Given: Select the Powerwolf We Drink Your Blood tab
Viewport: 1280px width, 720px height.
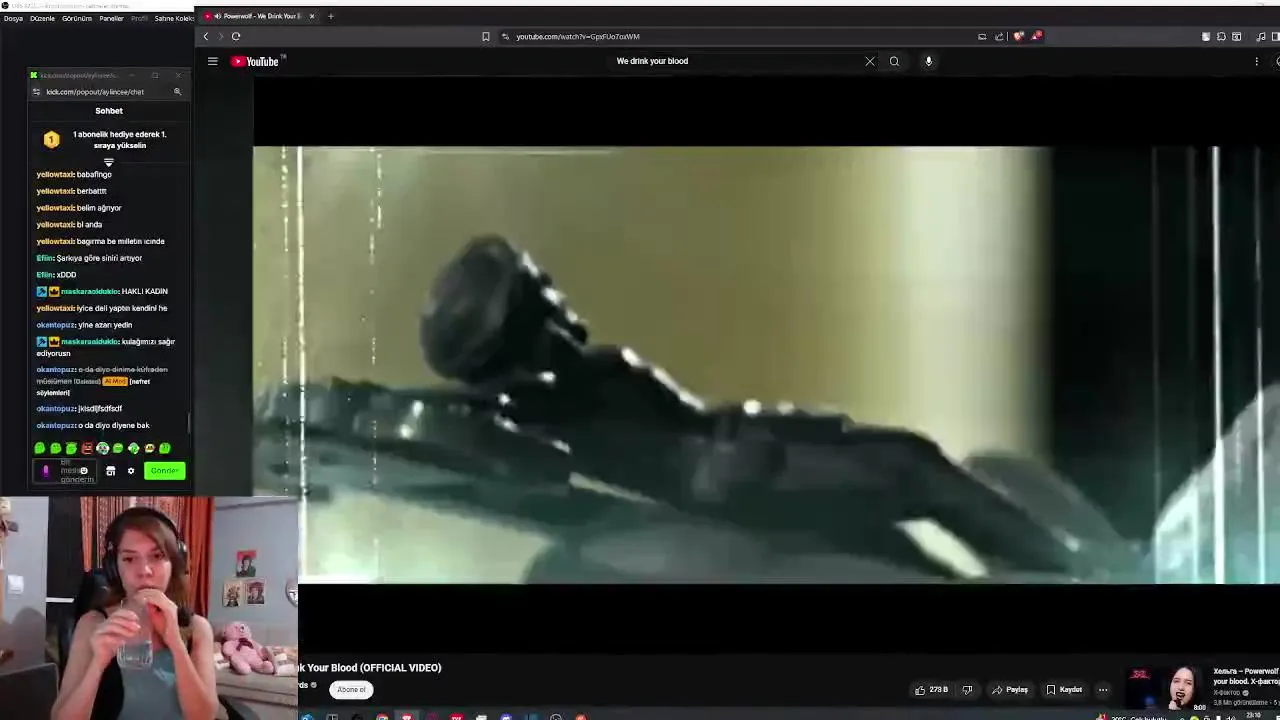Looking at the screenshot, I should 258,16.
